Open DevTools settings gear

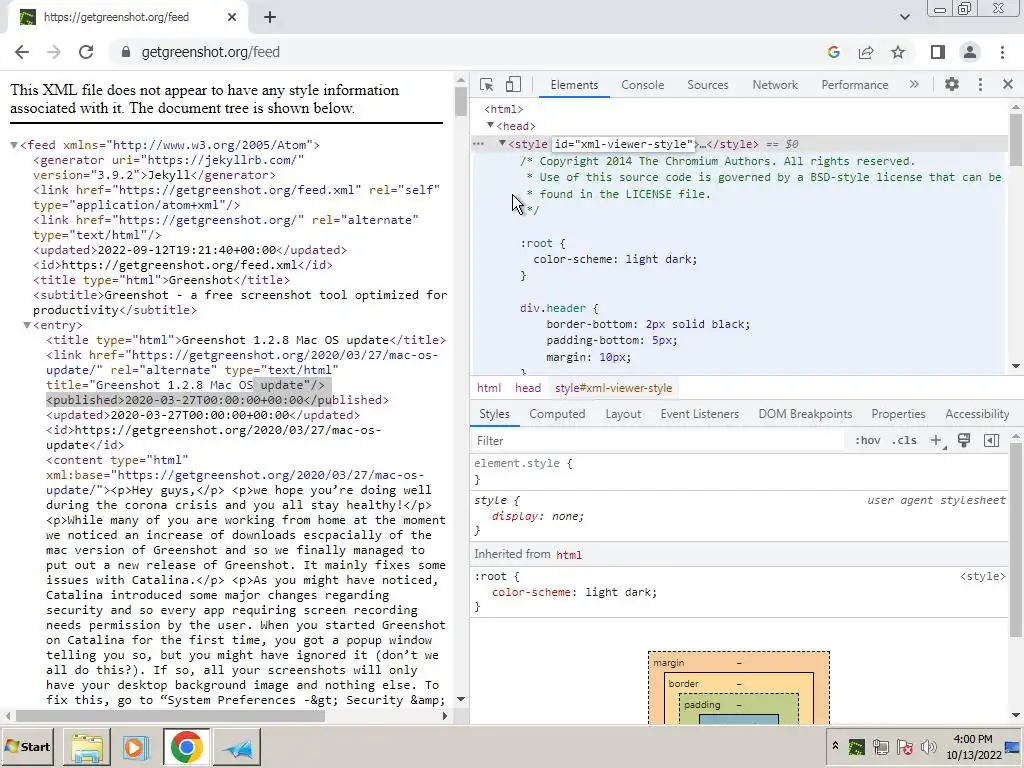coord(952,84)
